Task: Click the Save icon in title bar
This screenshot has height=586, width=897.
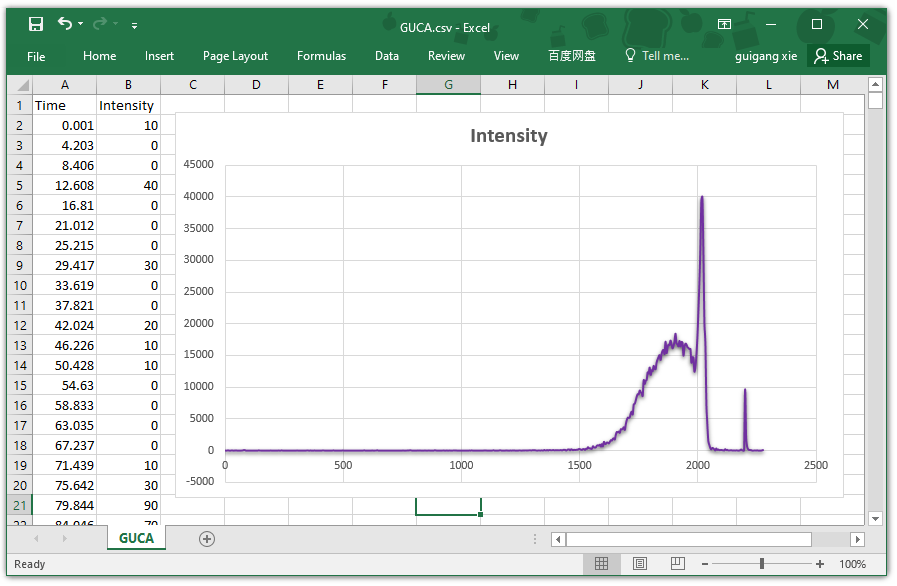Action: click(36, 24)
